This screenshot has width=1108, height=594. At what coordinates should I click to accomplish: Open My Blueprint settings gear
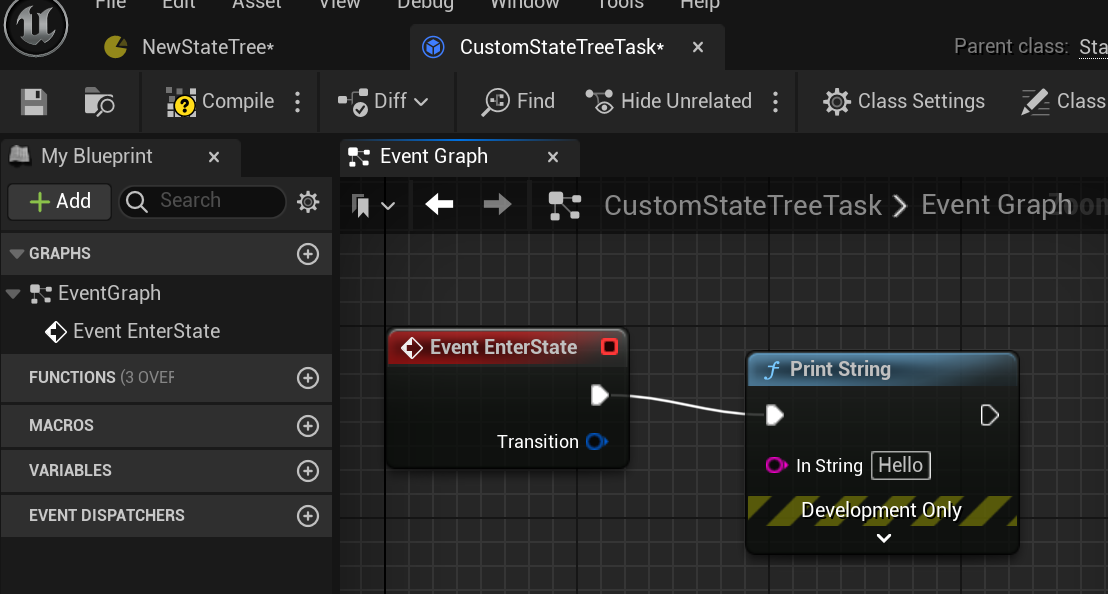coord(308,202)
